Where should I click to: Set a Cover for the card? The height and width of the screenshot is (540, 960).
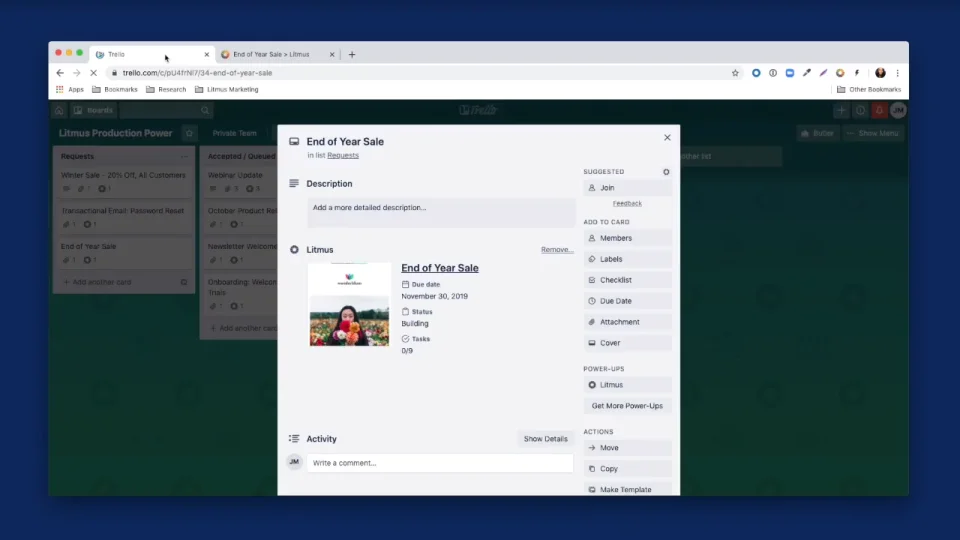[x=628, y=343]
